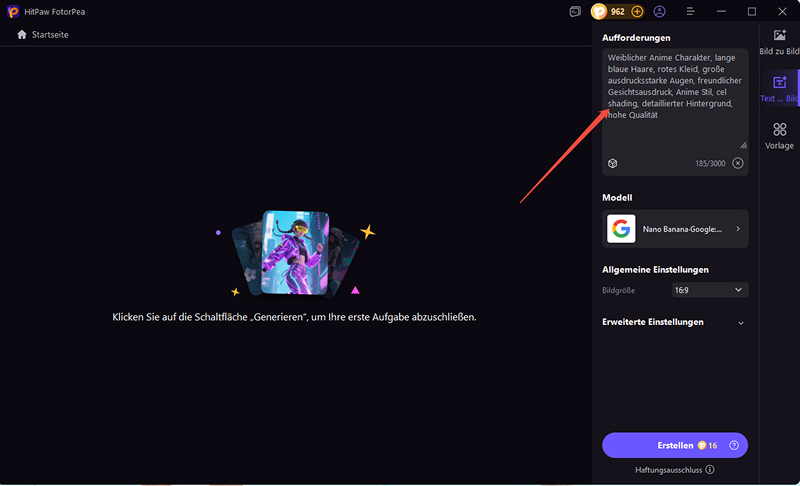Select the Text zu Bild tab
Screen dimensions: 800x486
point(779,89)
